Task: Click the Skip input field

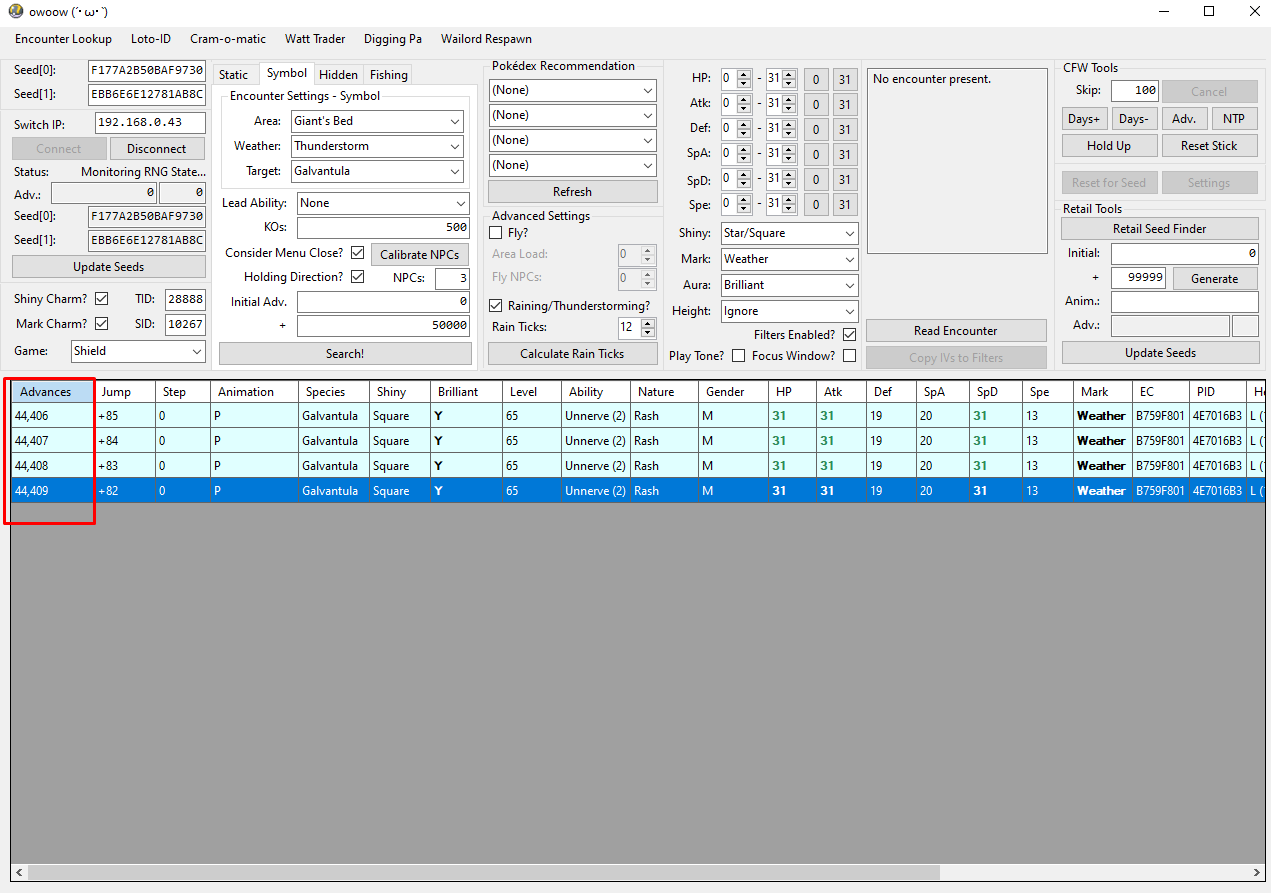Action: click(x=1134, y=91)
